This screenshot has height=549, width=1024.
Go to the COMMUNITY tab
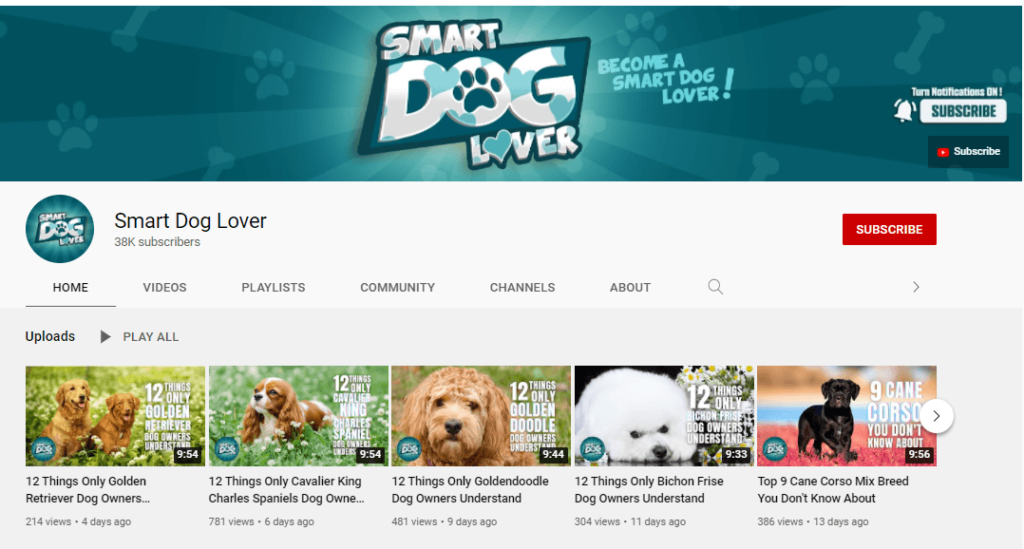pos(397,287)
